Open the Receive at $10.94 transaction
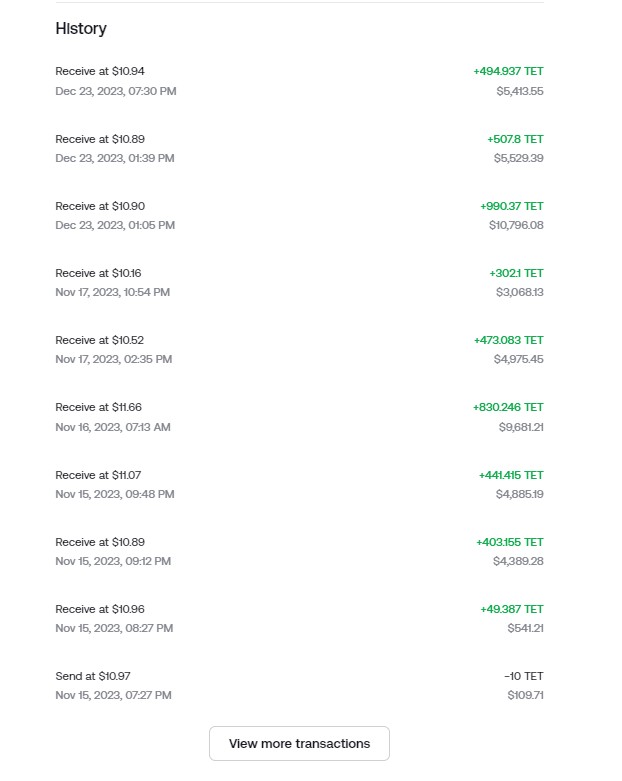This screenshot has width=622, height=781. coord(100,71)
